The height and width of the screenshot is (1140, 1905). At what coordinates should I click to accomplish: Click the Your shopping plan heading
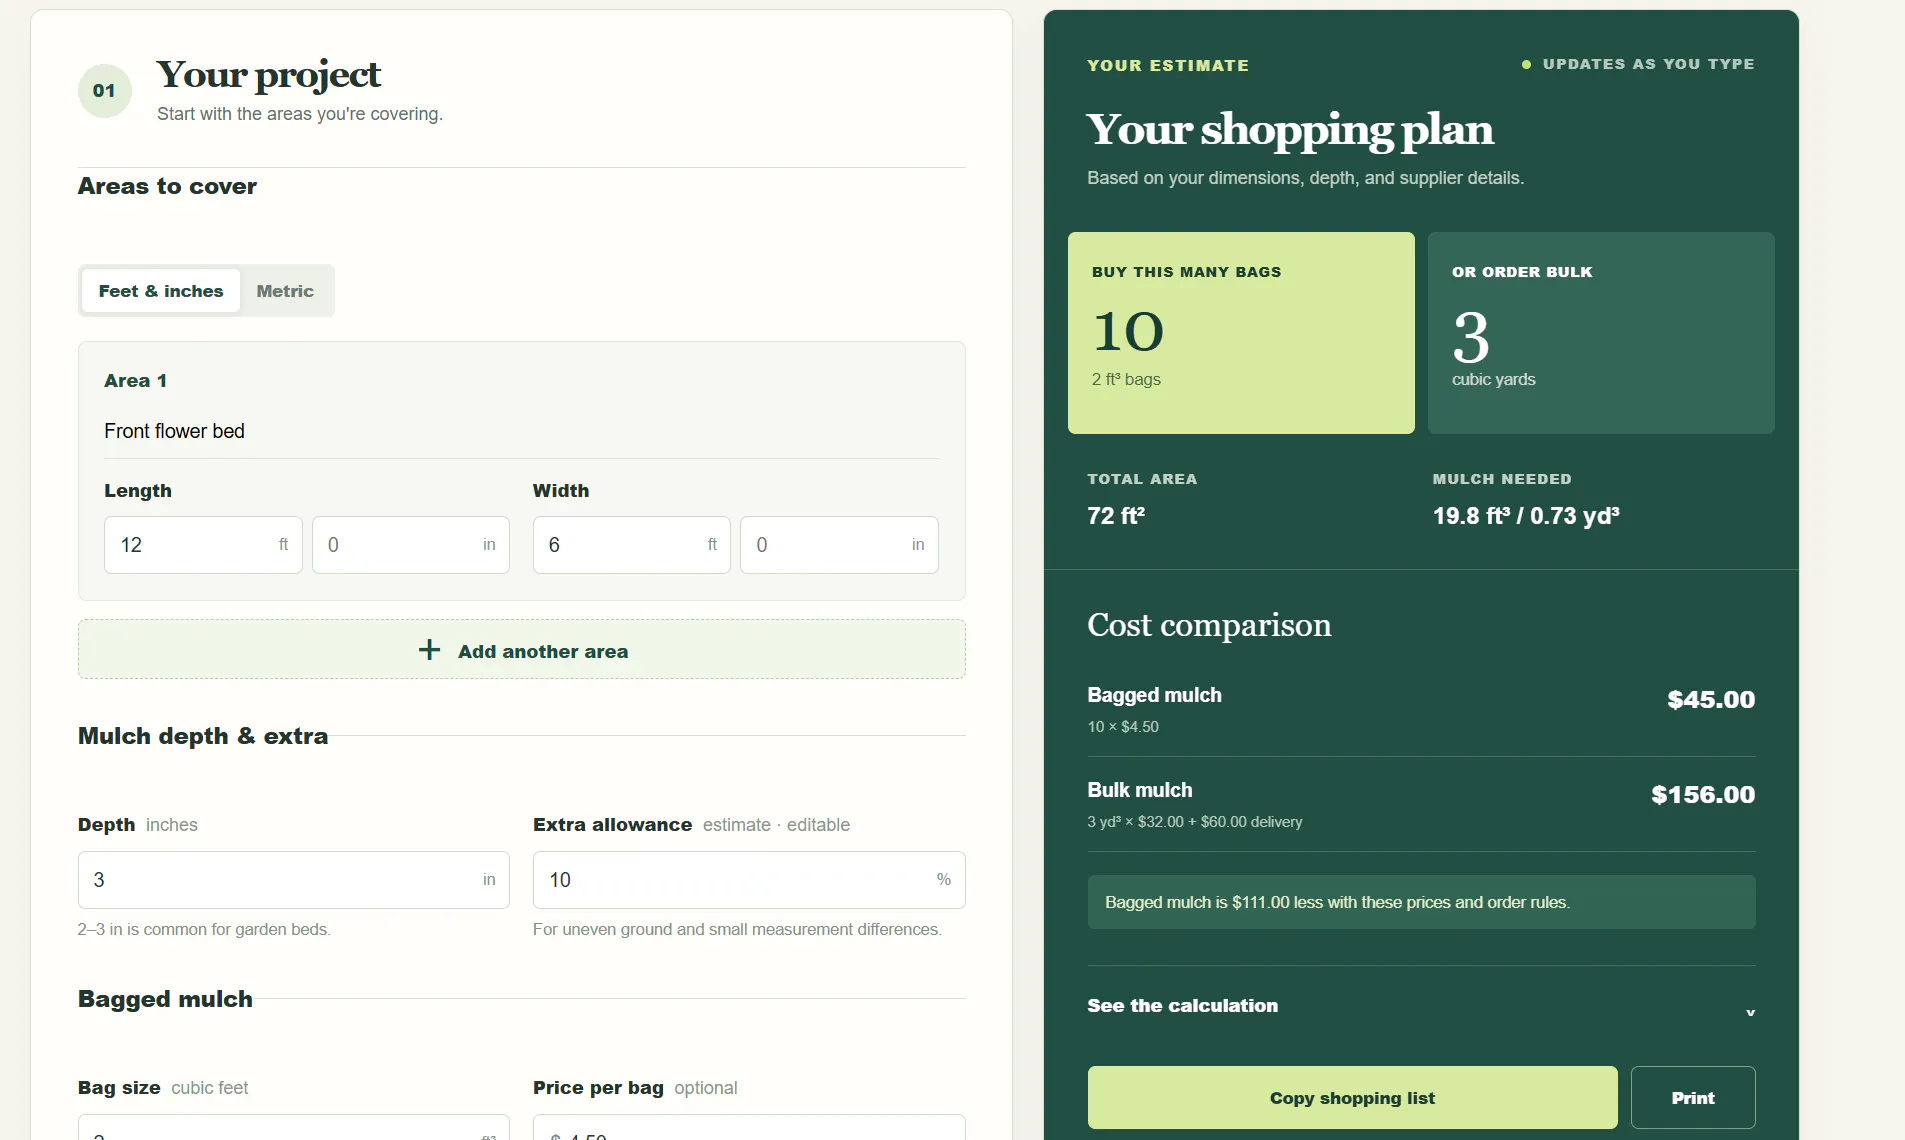[x=1290, y=130]
